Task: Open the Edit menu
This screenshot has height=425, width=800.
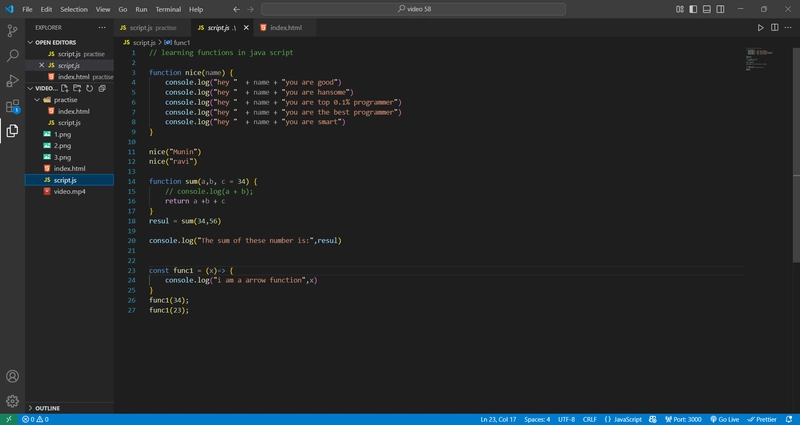Action: pos(46,9)
